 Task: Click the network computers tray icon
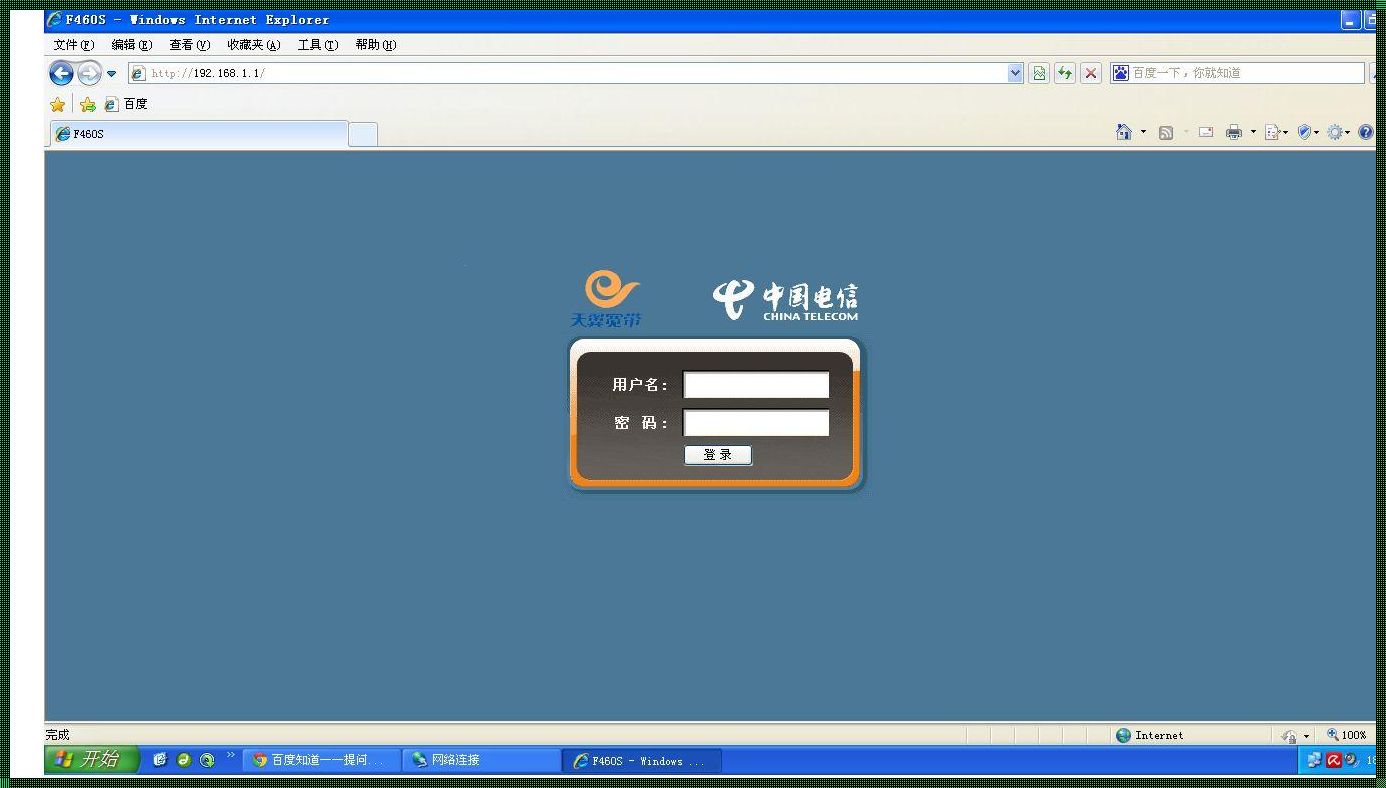1314,760
